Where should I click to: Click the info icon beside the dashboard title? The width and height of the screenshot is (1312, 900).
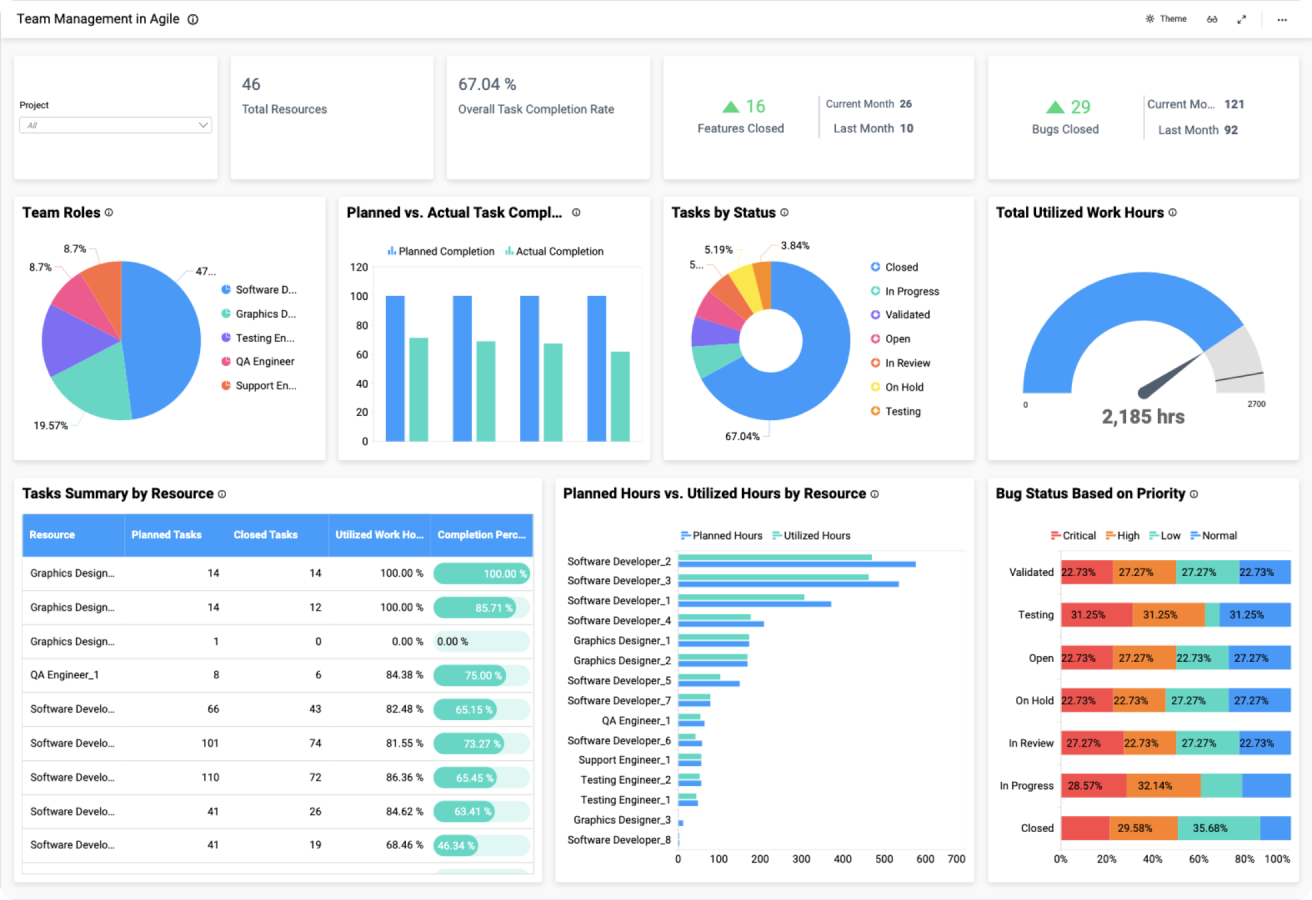coord(193,19)
